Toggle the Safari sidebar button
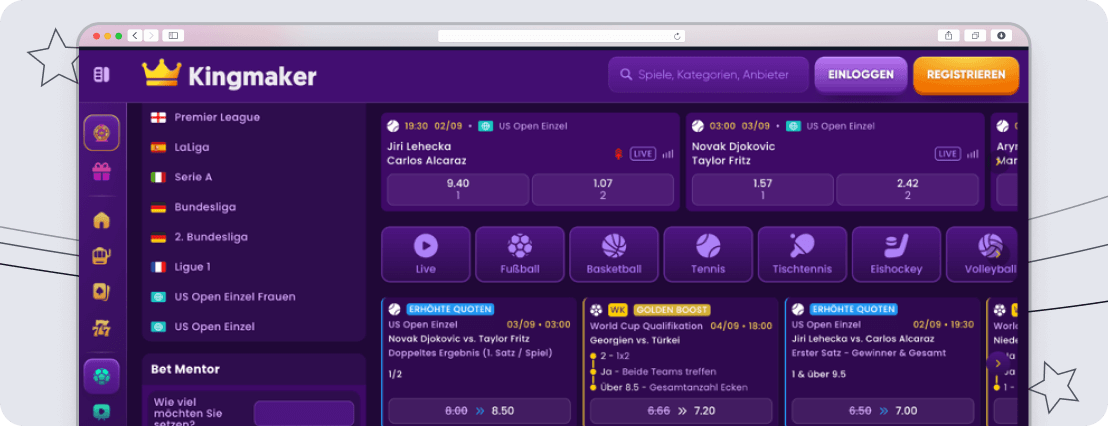 173,35
